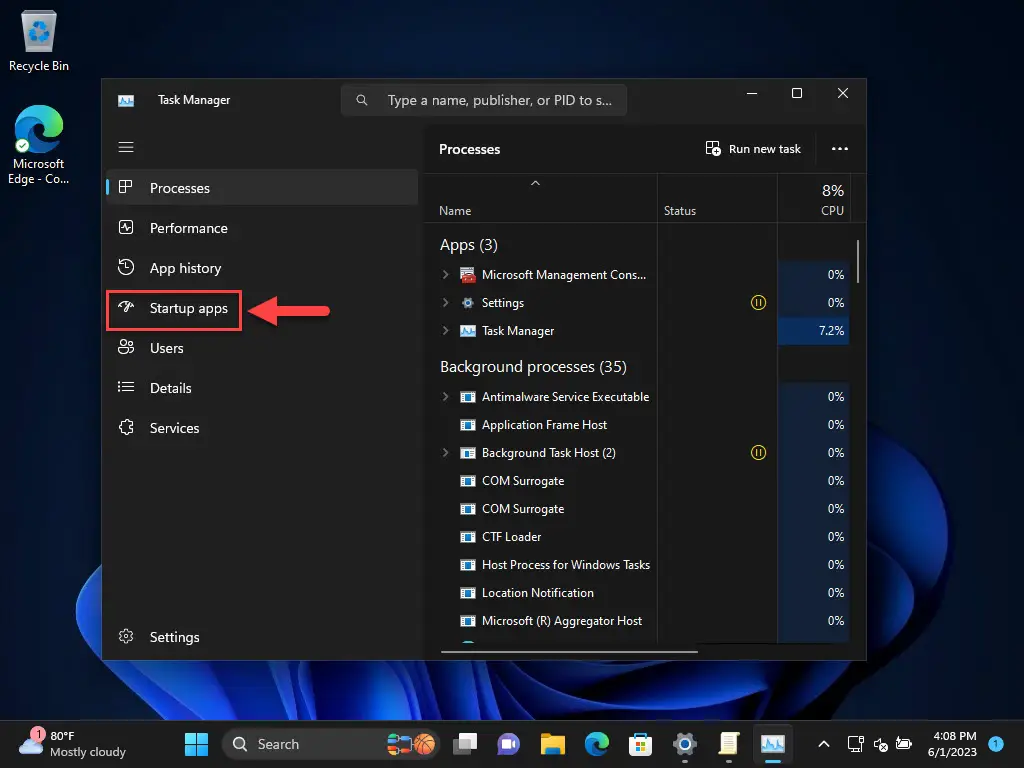Click the Task Manager icon in Apps list
The width and height of the screenshot is (1024, 768).
click(x=468, y=331)
